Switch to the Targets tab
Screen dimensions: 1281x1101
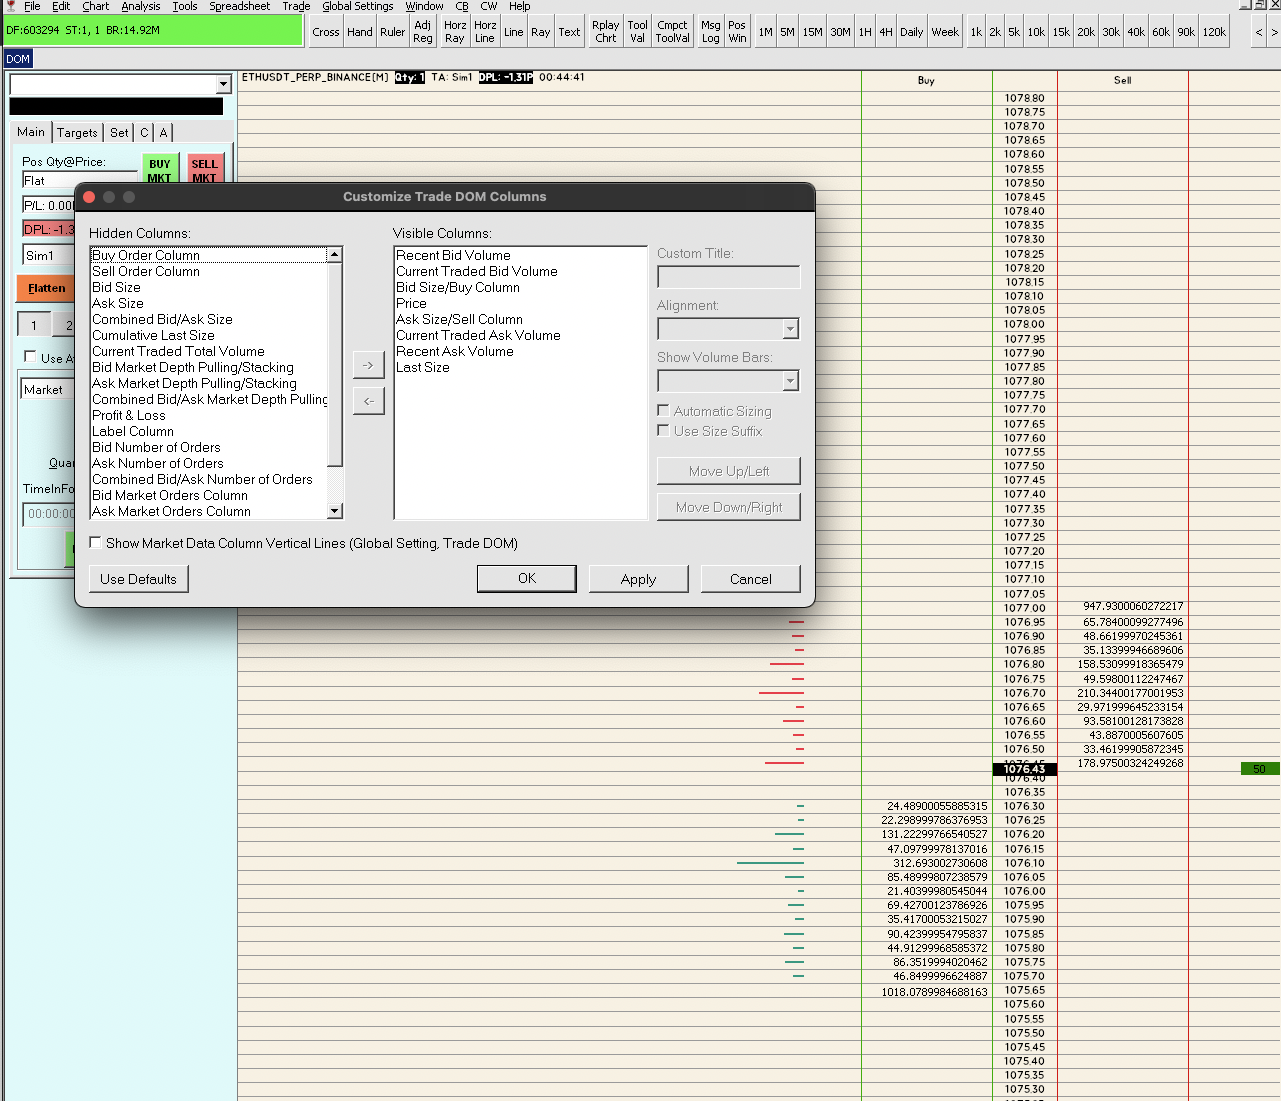(77, 132)
